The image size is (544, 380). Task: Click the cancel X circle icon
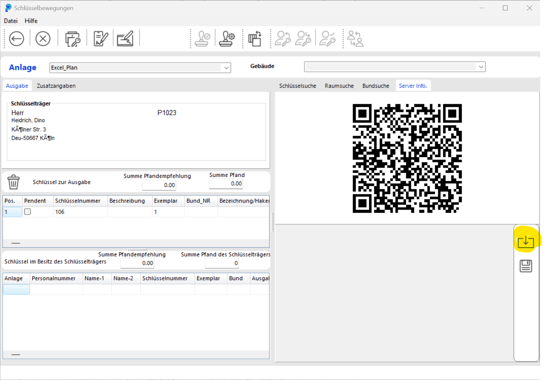(x=43, y=39)
